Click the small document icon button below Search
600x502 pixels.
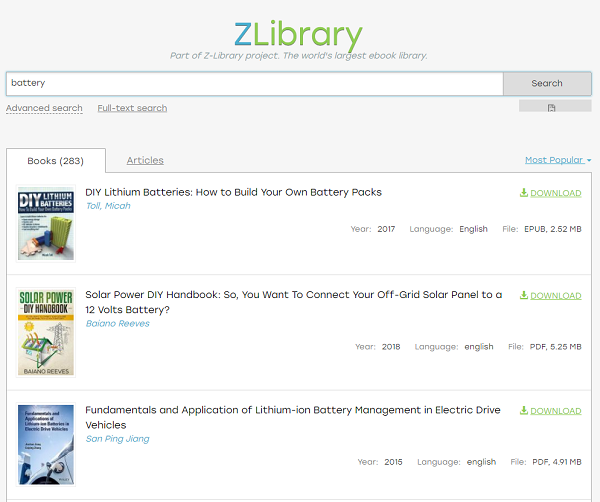(x=552, y=107)
